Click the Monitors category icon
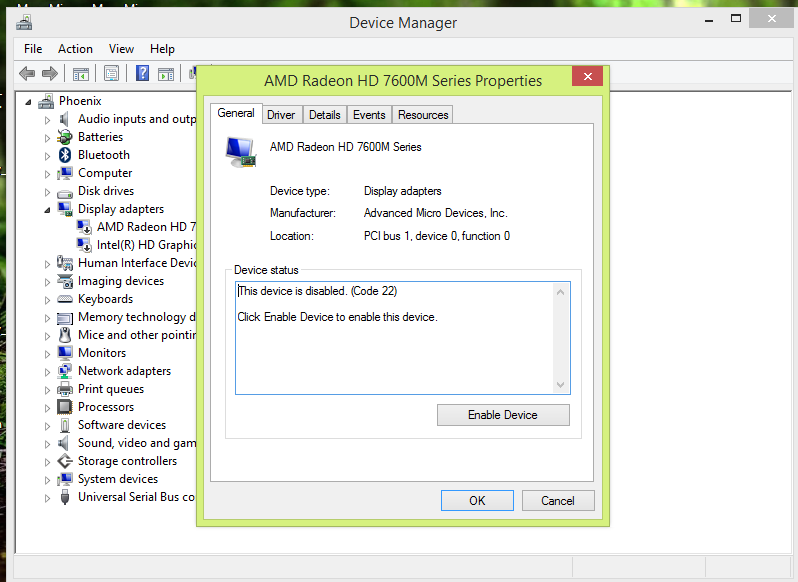Screen dimensions: 798x582 pyautogui.click(x=65, y=353)
